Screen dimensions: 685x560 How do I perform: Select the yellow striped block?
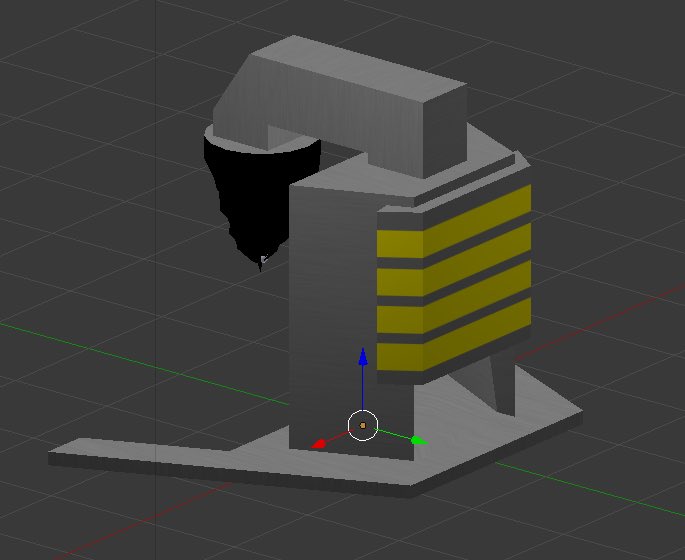coord(454,280)
